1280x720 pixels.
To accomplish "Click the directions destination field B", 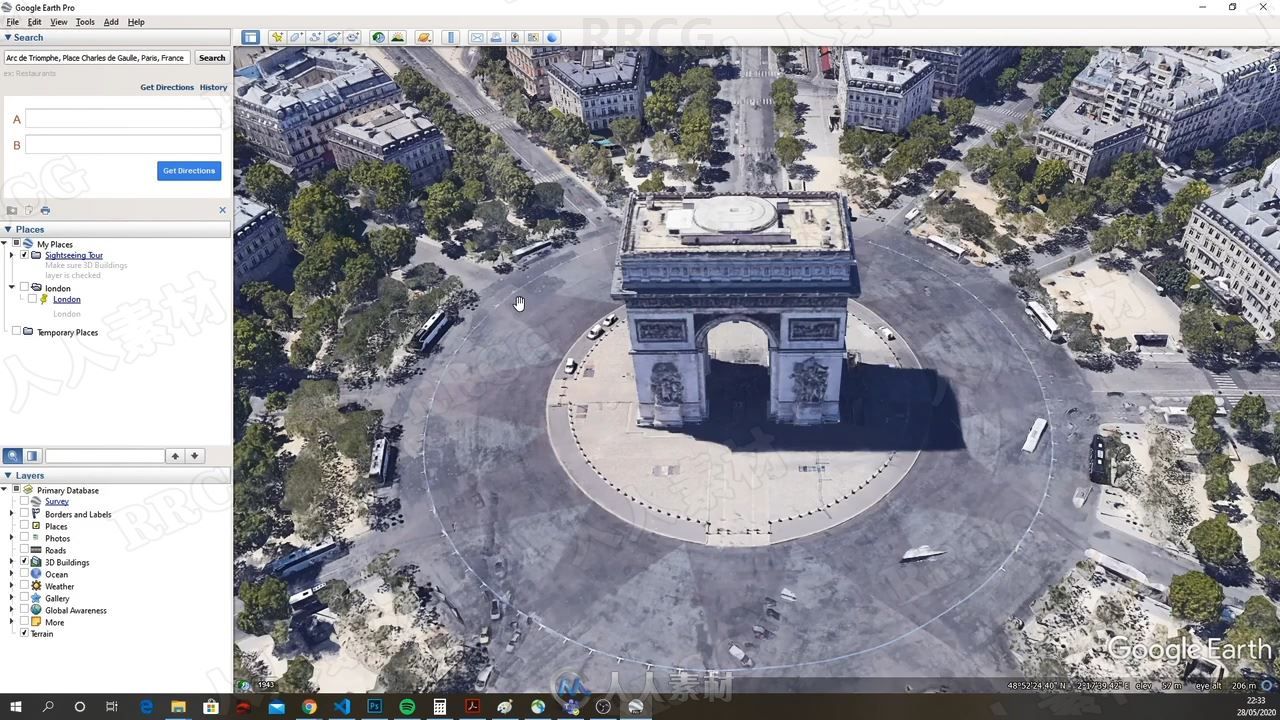I will [x=123, y=145].
